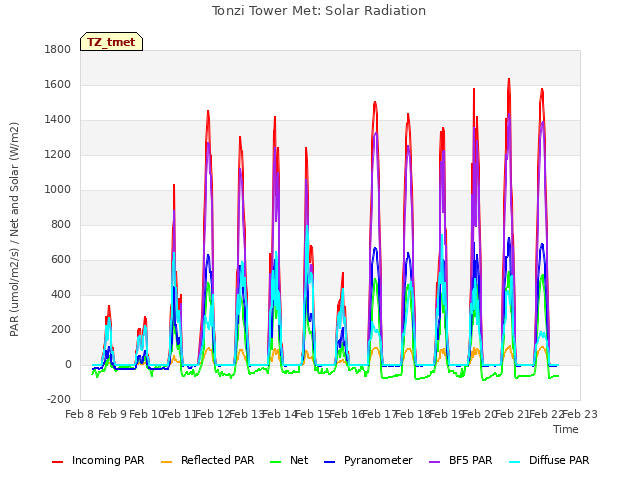Click the 1400 y-axis tick label
640x480 pixels.
click(x=58, y=120)
